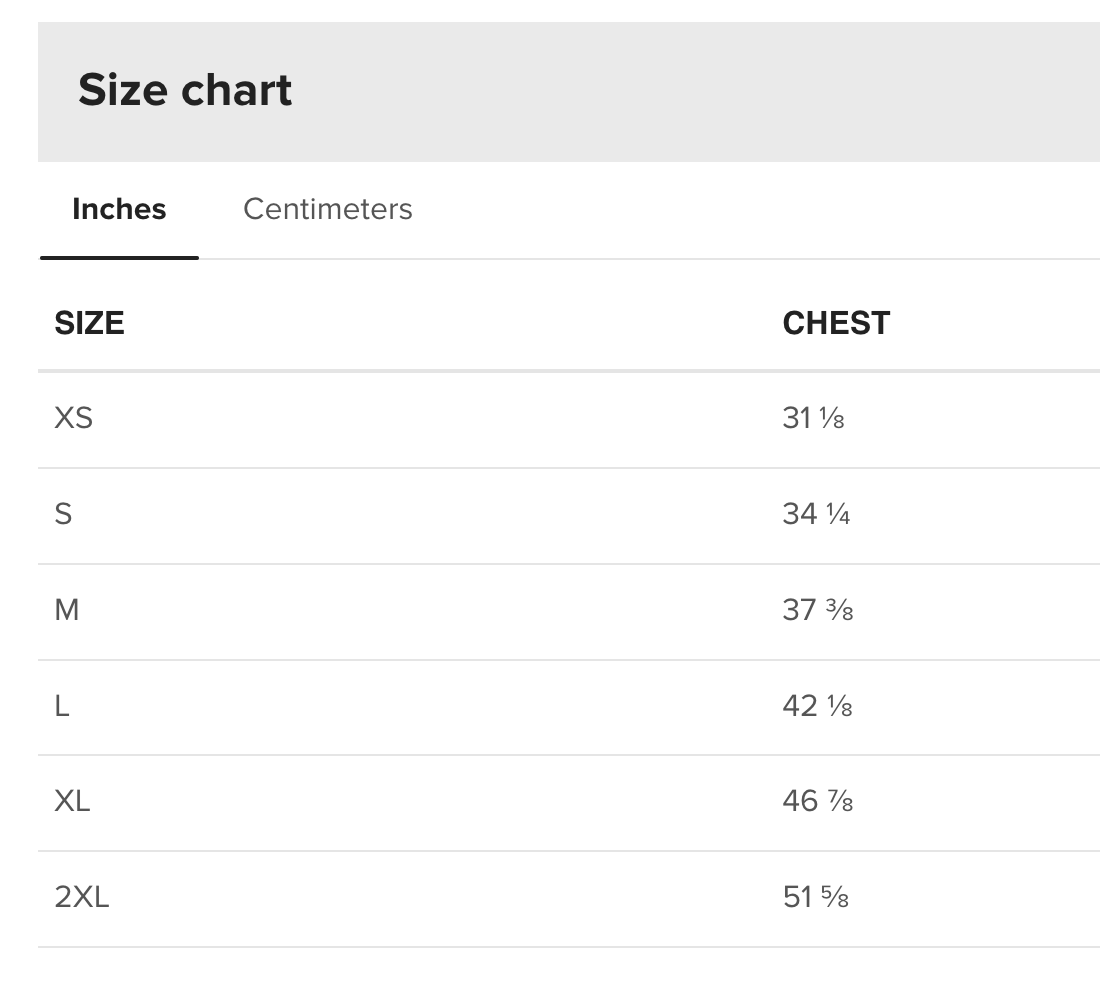Click the XL size label
The width and height of the screenshot is (1100, 1002).
(x=72, y=801)
